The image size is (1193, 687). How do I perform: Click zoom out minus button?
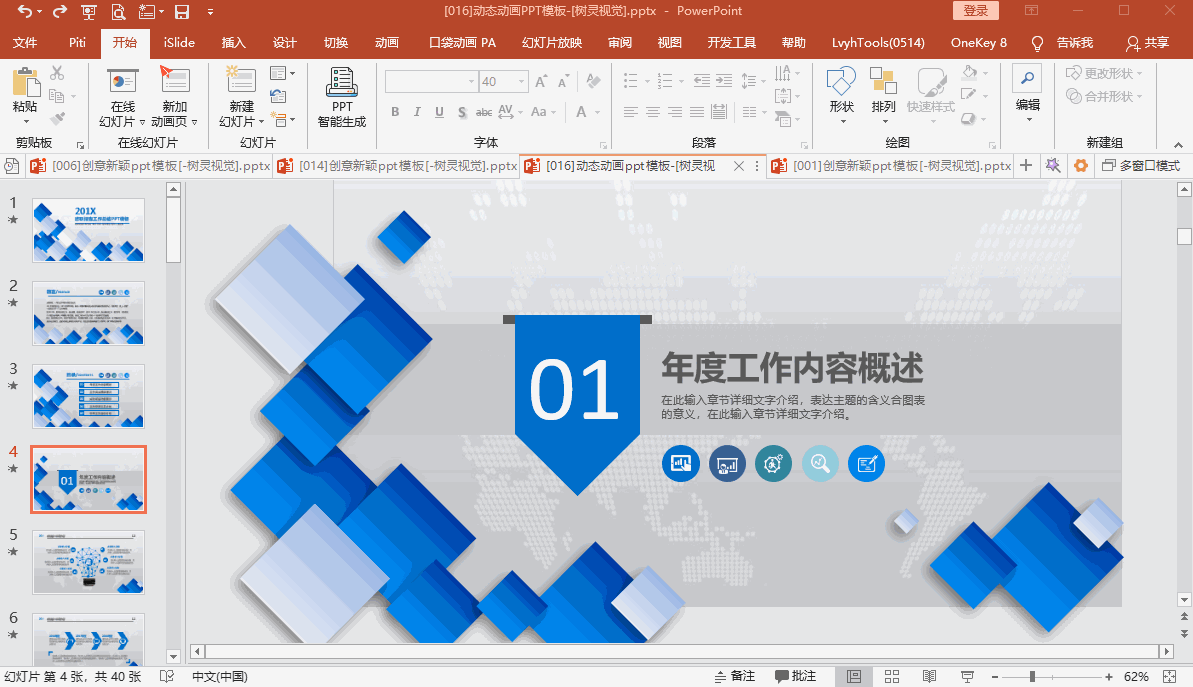pyautogui.click(x=994, y=676)
